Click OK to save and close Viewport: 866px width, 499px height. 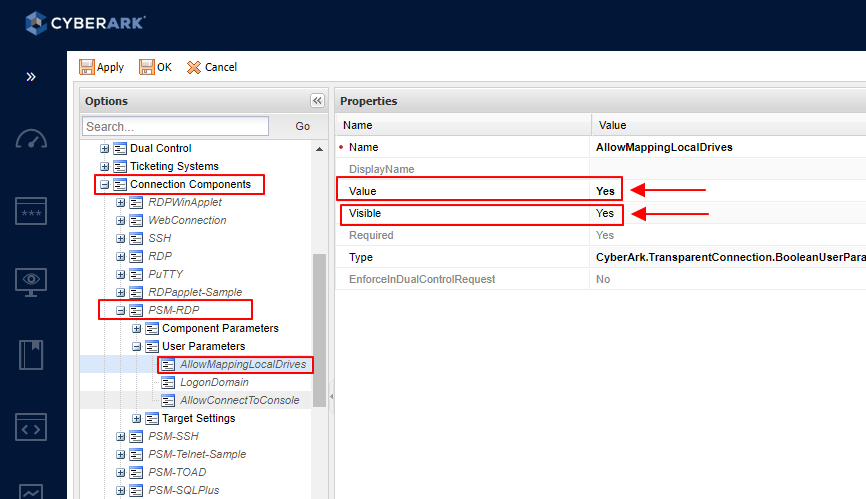point(155,67)
